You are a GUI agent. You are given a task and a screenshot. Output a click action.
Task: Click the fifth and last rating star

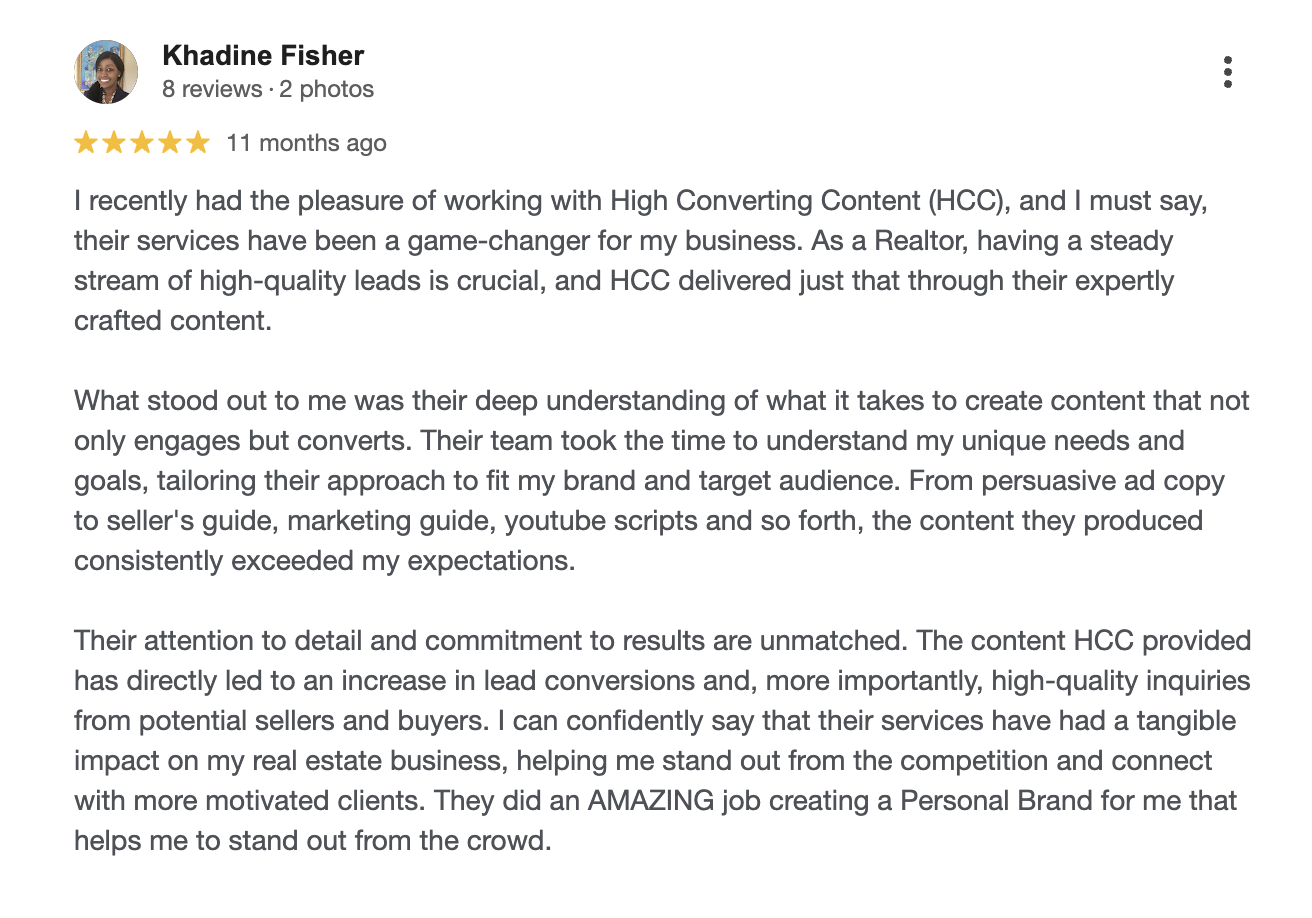(x=198, y=143)
